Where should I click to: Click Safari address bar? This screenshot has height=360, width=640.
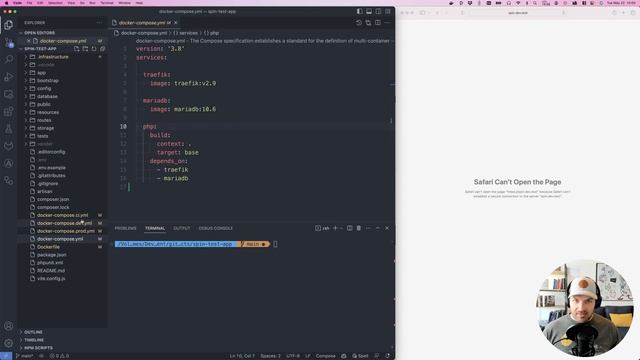coord(518,13)
